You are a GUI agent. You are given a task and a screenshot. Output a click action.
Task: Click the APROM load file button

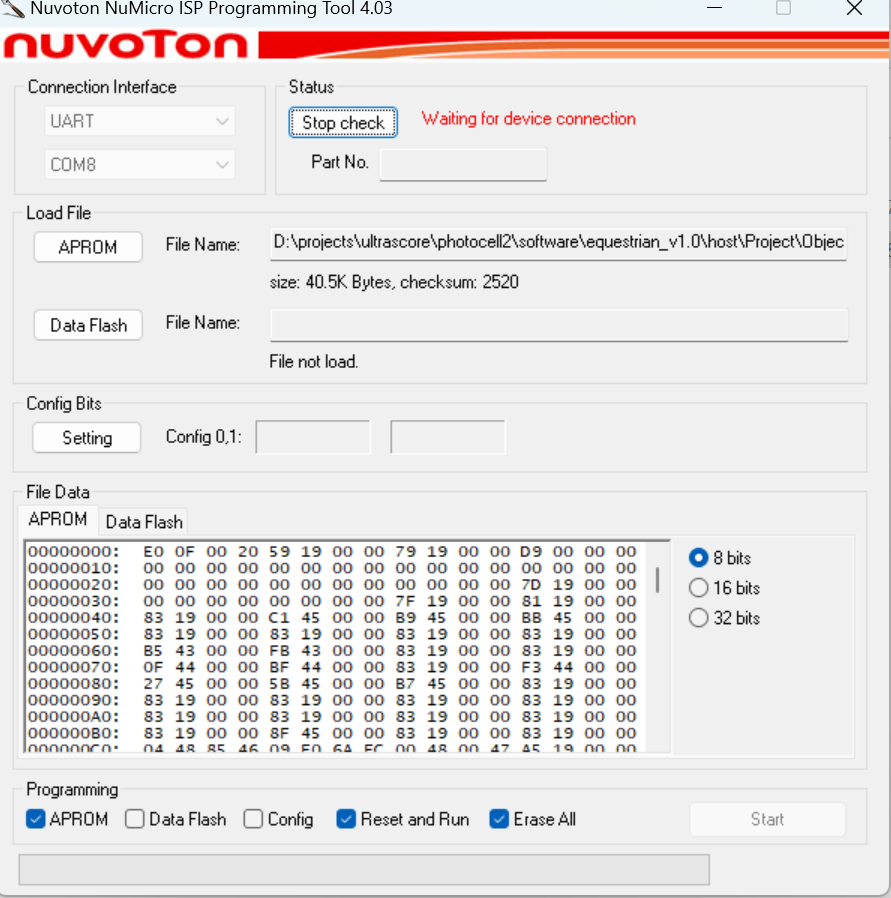point(87,246)
